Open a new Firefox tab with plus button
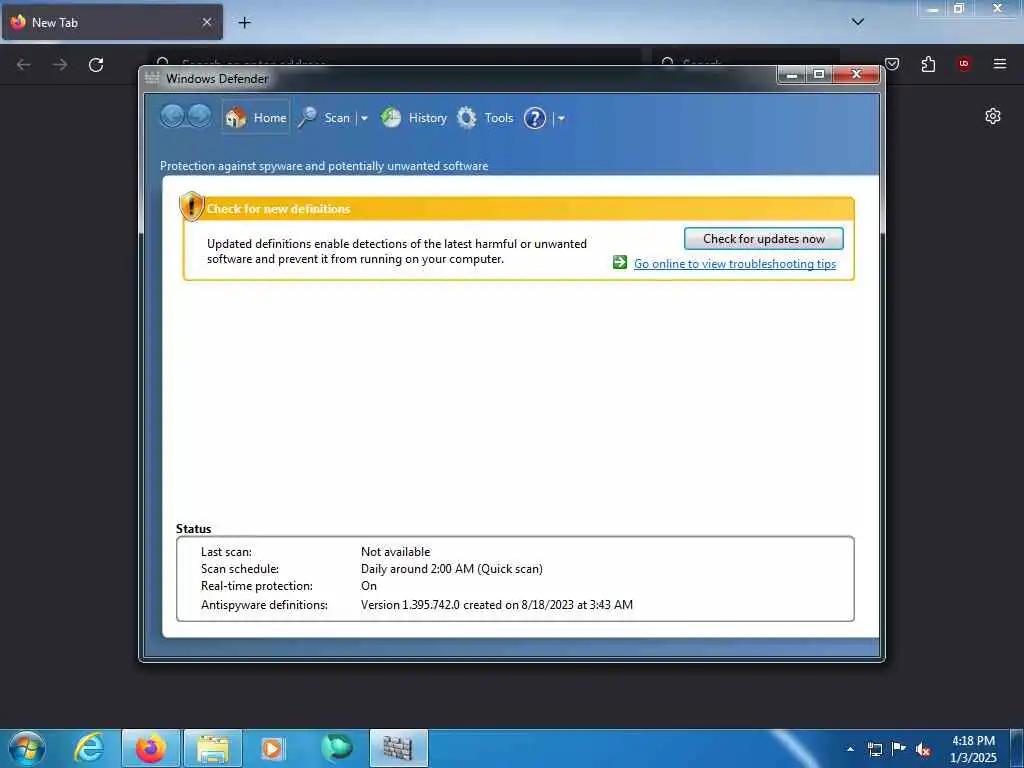 (244, 23)
